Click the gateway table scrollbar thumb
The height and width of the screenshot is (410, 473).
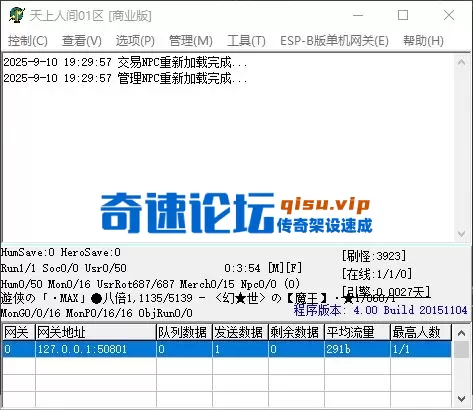coord(461,350)
